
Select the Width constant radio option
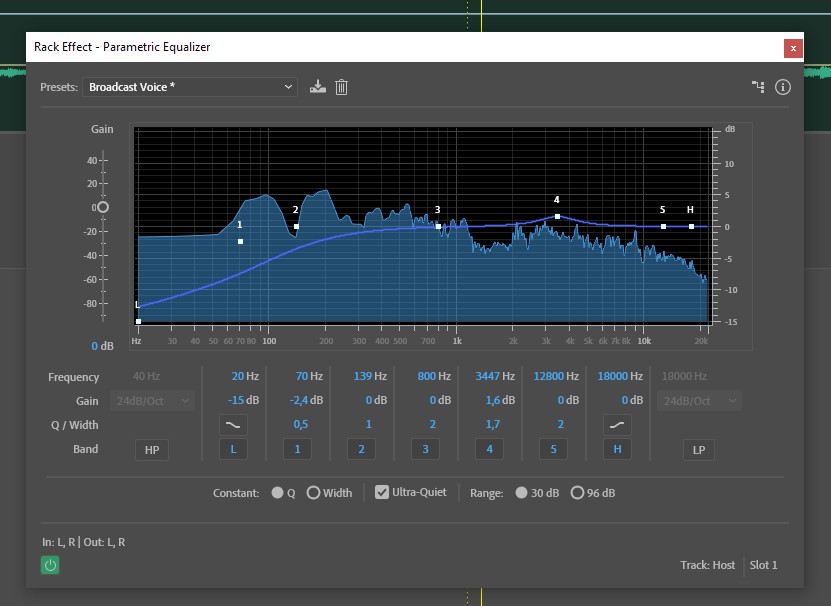pos(314,493)
